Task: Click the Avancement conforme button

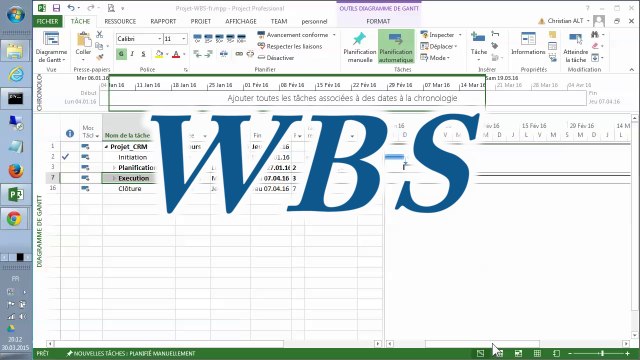Action: click(x=293, y=35)
